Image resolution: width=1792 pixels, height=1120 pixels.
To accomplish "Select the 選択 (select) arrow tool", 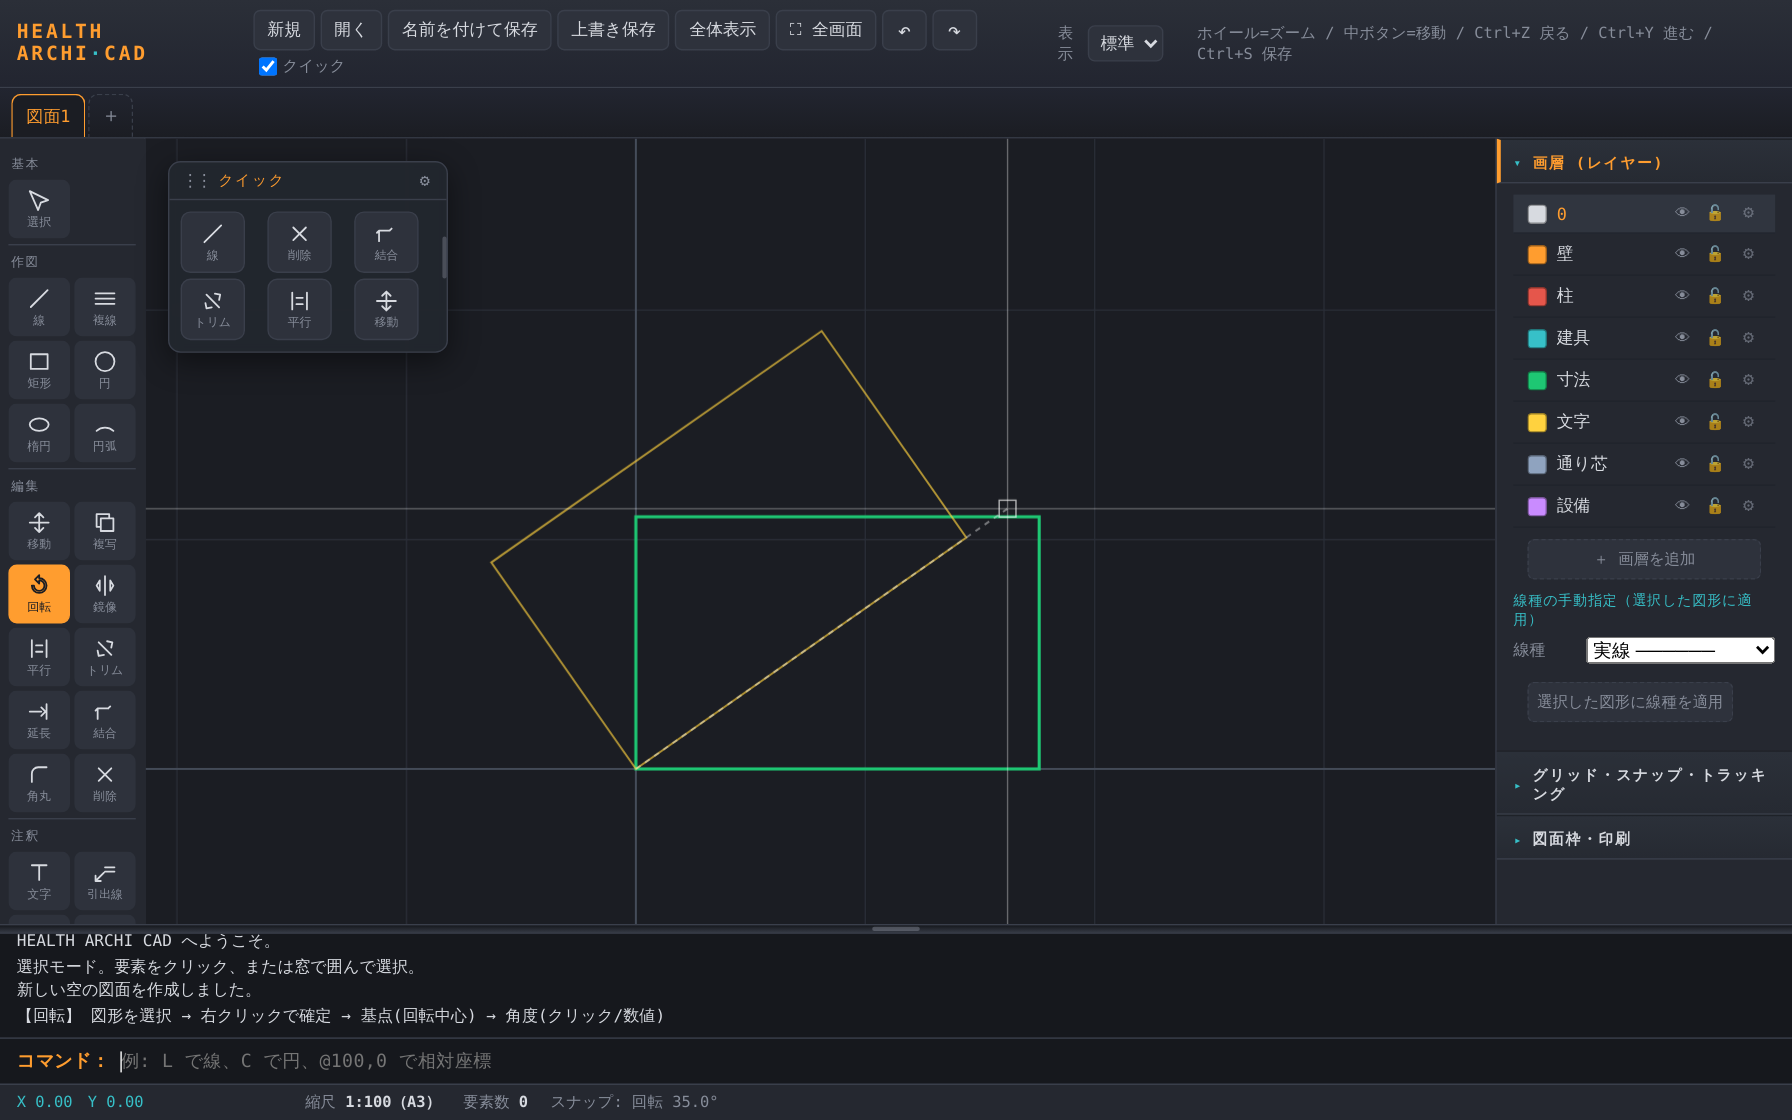I will tap(39, 208).
